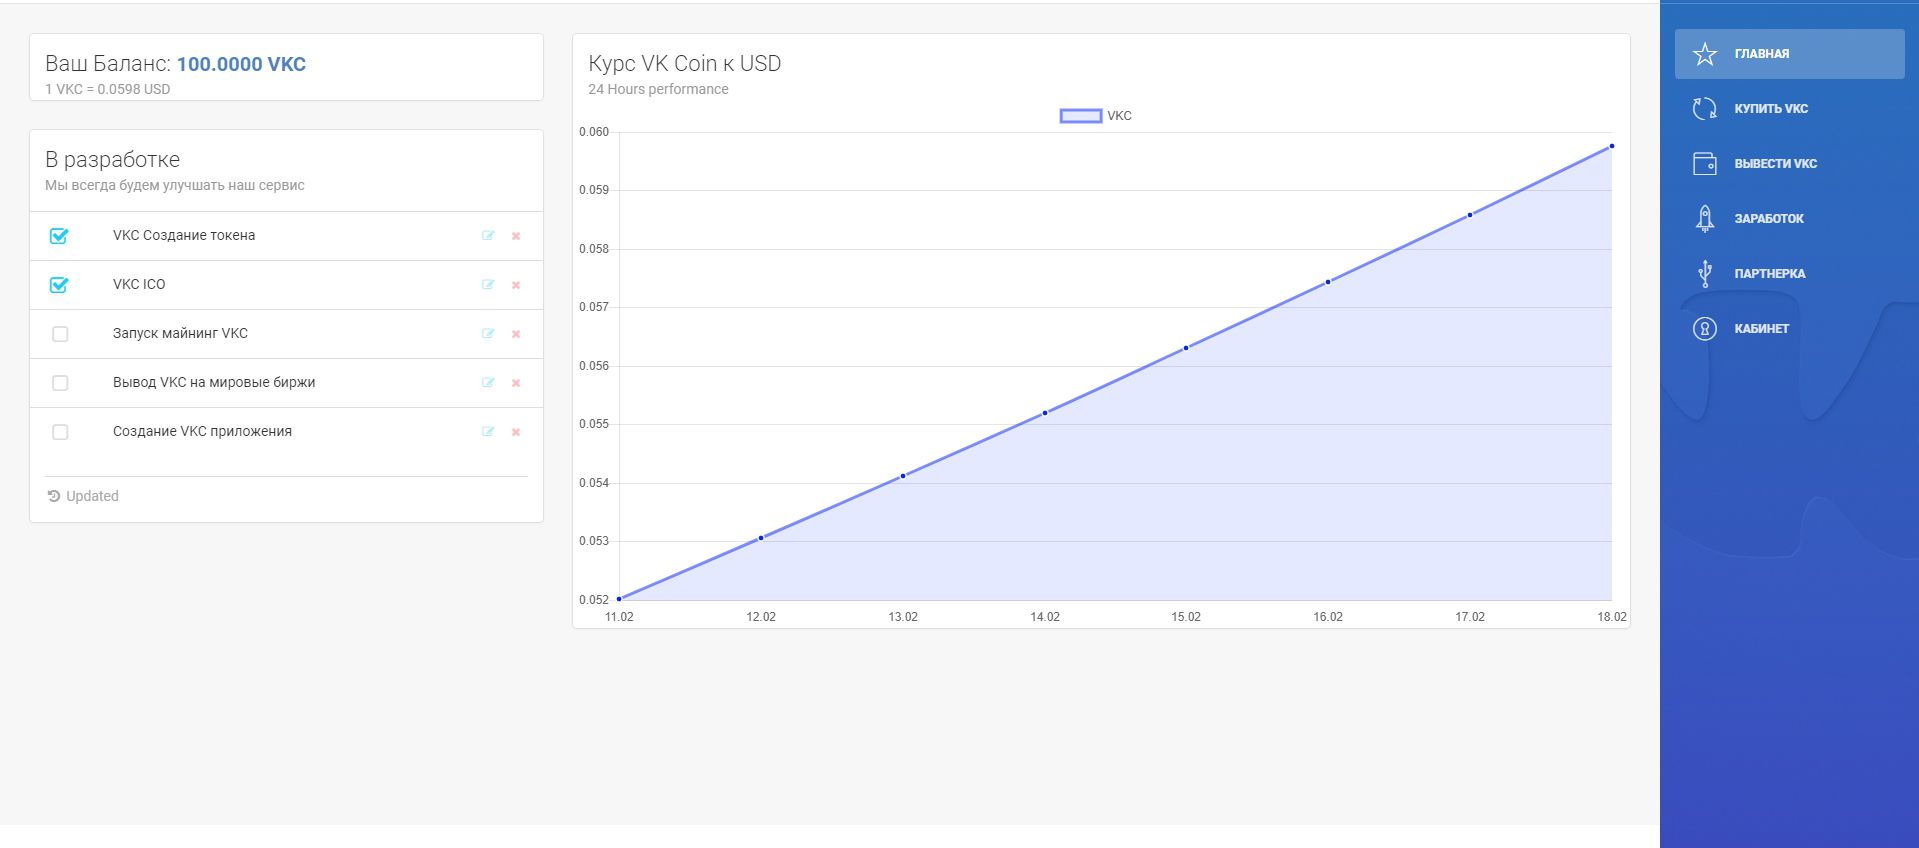Open Купить VKC menu item
1919x848 pixels.
(1790, 109)
